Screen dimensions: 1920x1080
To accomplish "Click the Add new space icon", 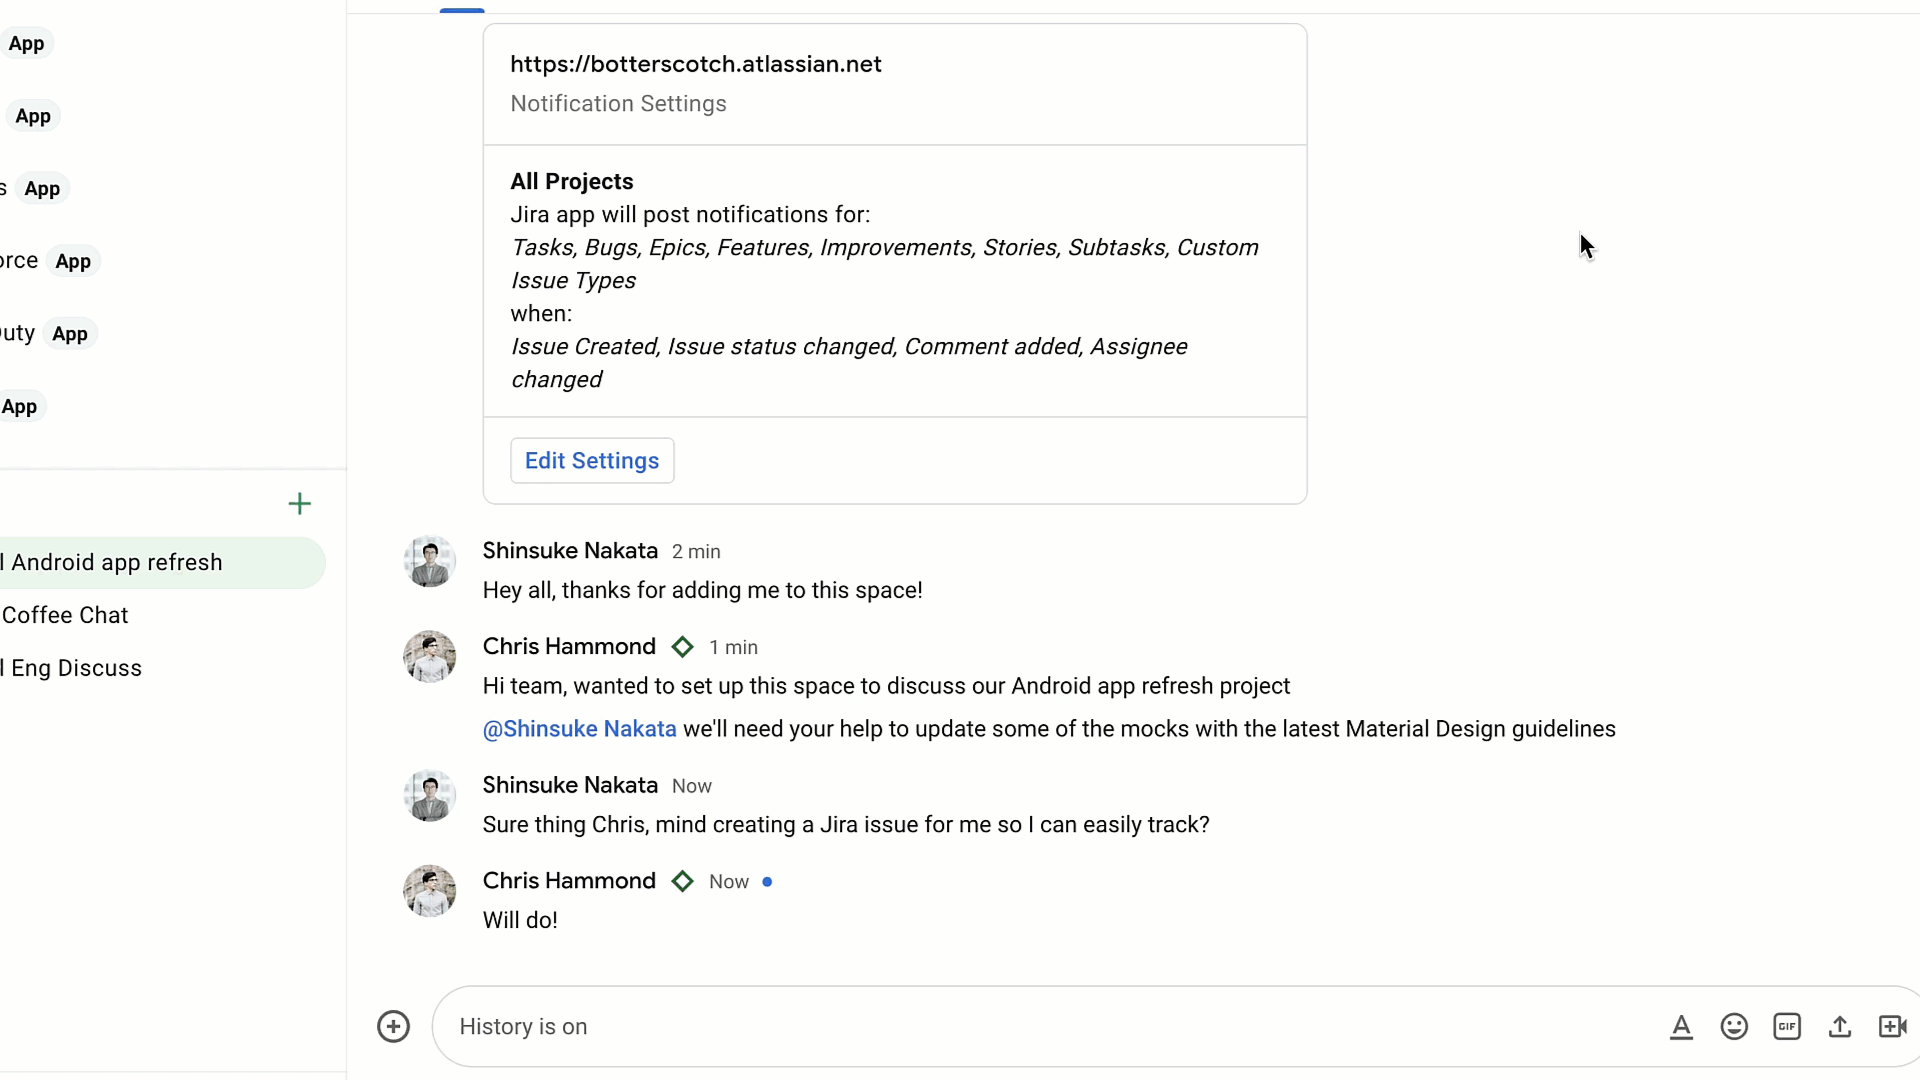I will pos(299,504).
